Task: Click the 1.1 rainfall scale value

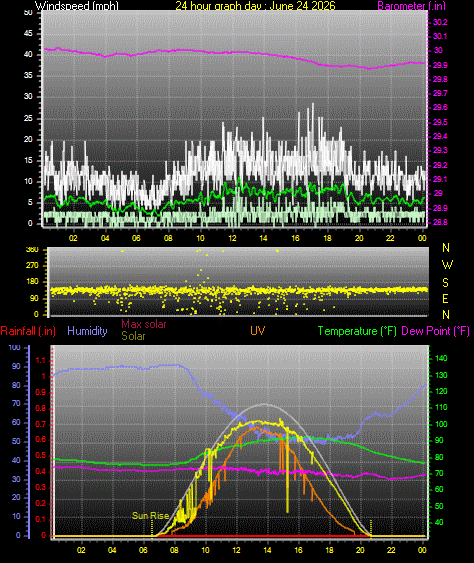Action: pos(41,360)
